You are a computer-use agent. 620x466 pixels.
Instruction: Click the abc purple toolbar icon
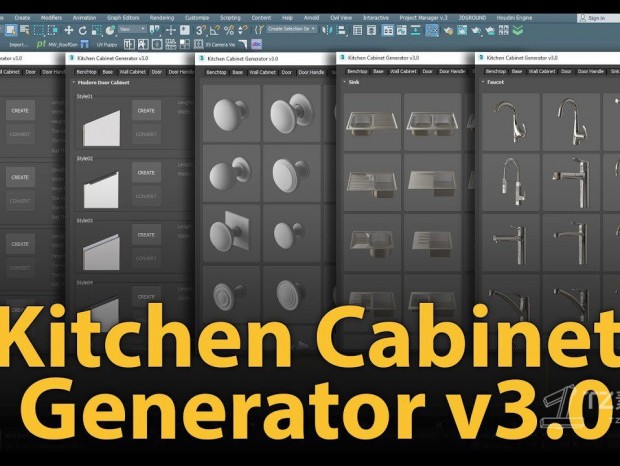pos(256,44)
